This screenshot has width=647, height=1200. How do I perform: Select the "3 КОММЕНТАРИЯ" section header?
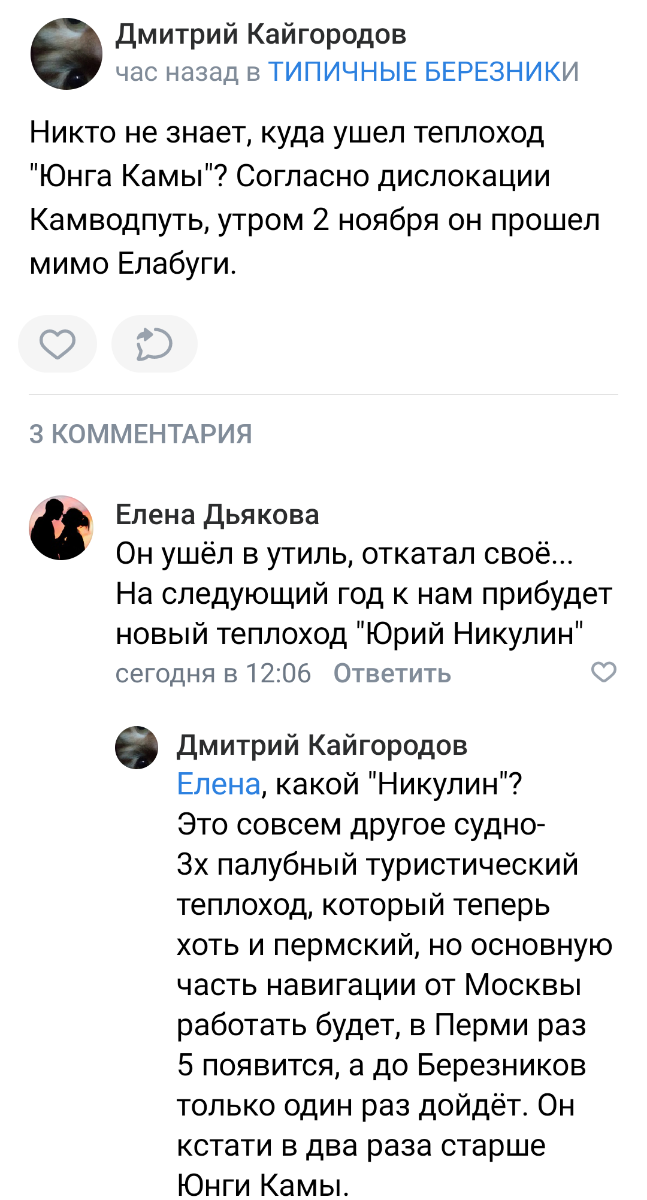tap(140, 434)
